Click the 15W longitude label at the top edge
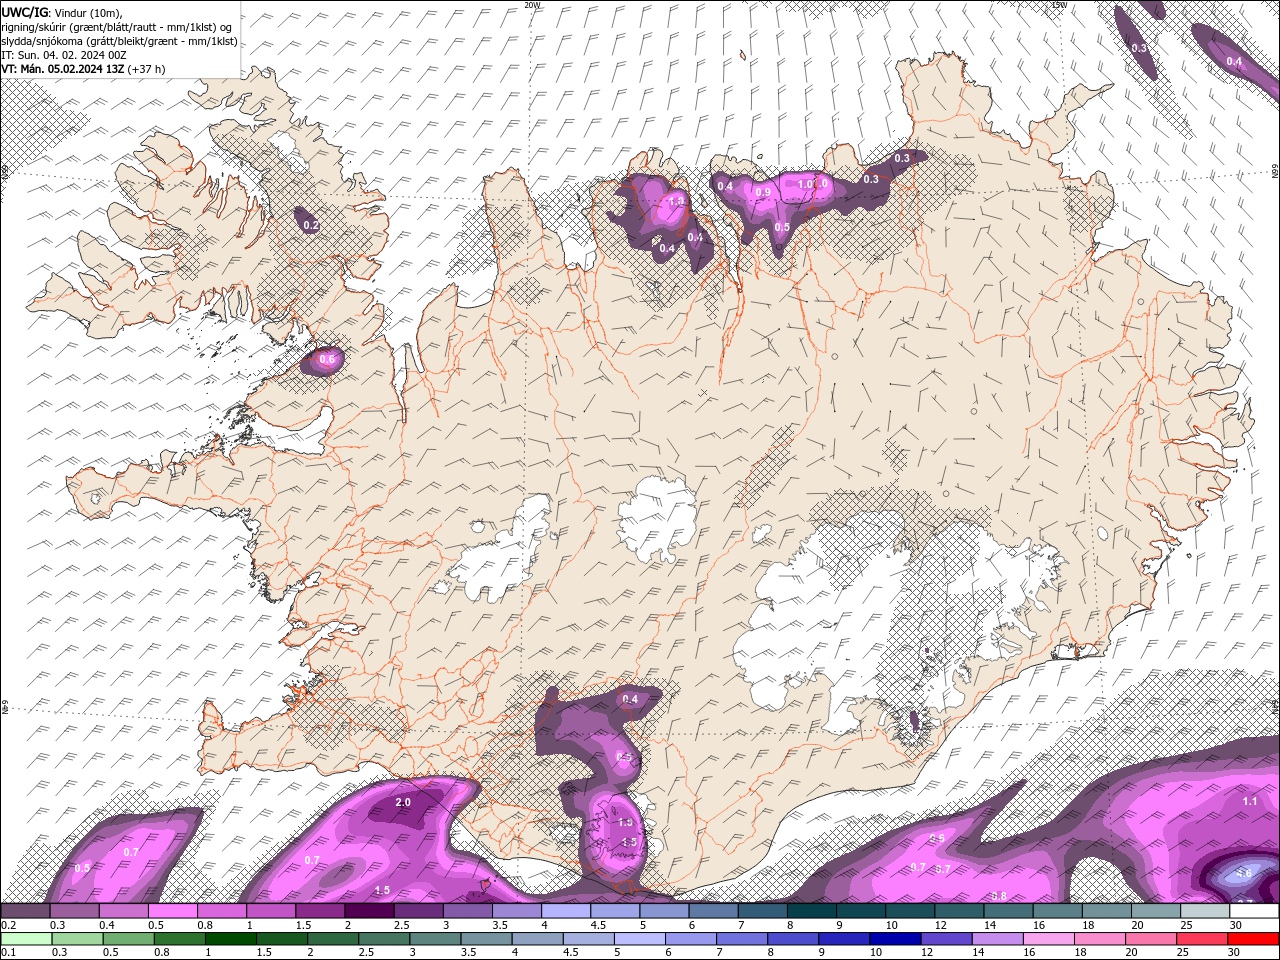This screenshot has height=960, width=1280. point(1059,5)
